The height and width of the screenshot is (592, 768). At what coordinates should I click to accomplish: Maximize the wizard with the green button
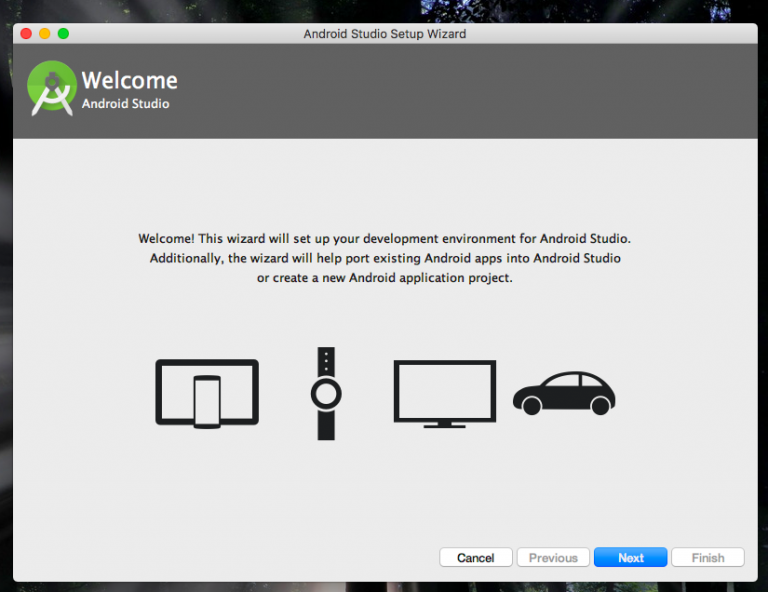(63, 33)
